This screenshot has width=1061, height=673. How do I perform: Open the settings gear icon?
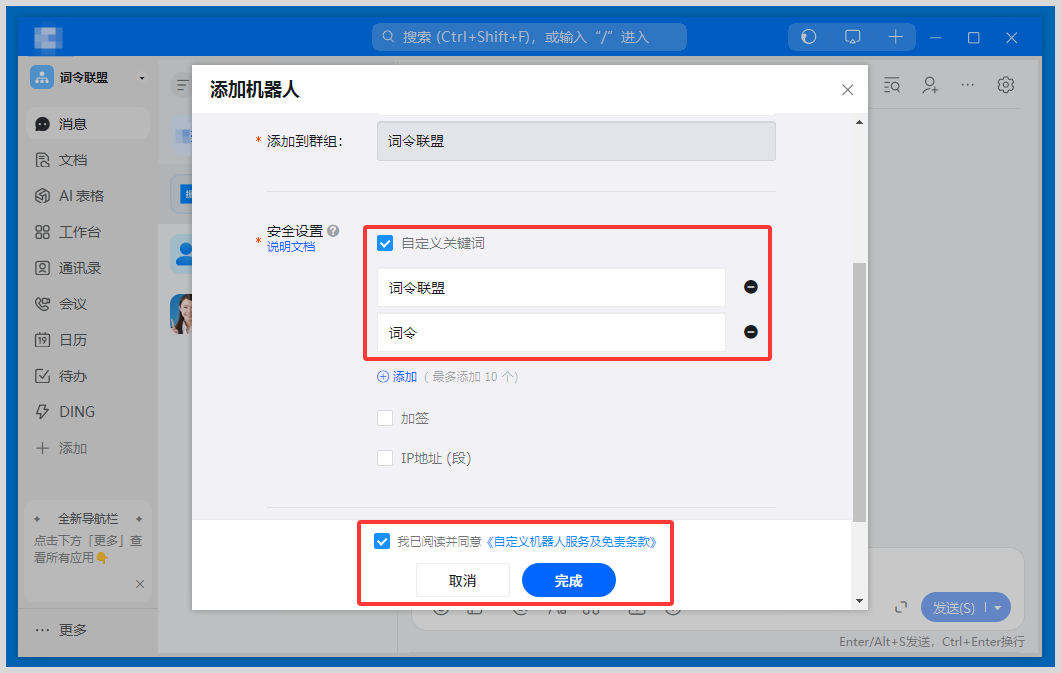click(1005, 85)
